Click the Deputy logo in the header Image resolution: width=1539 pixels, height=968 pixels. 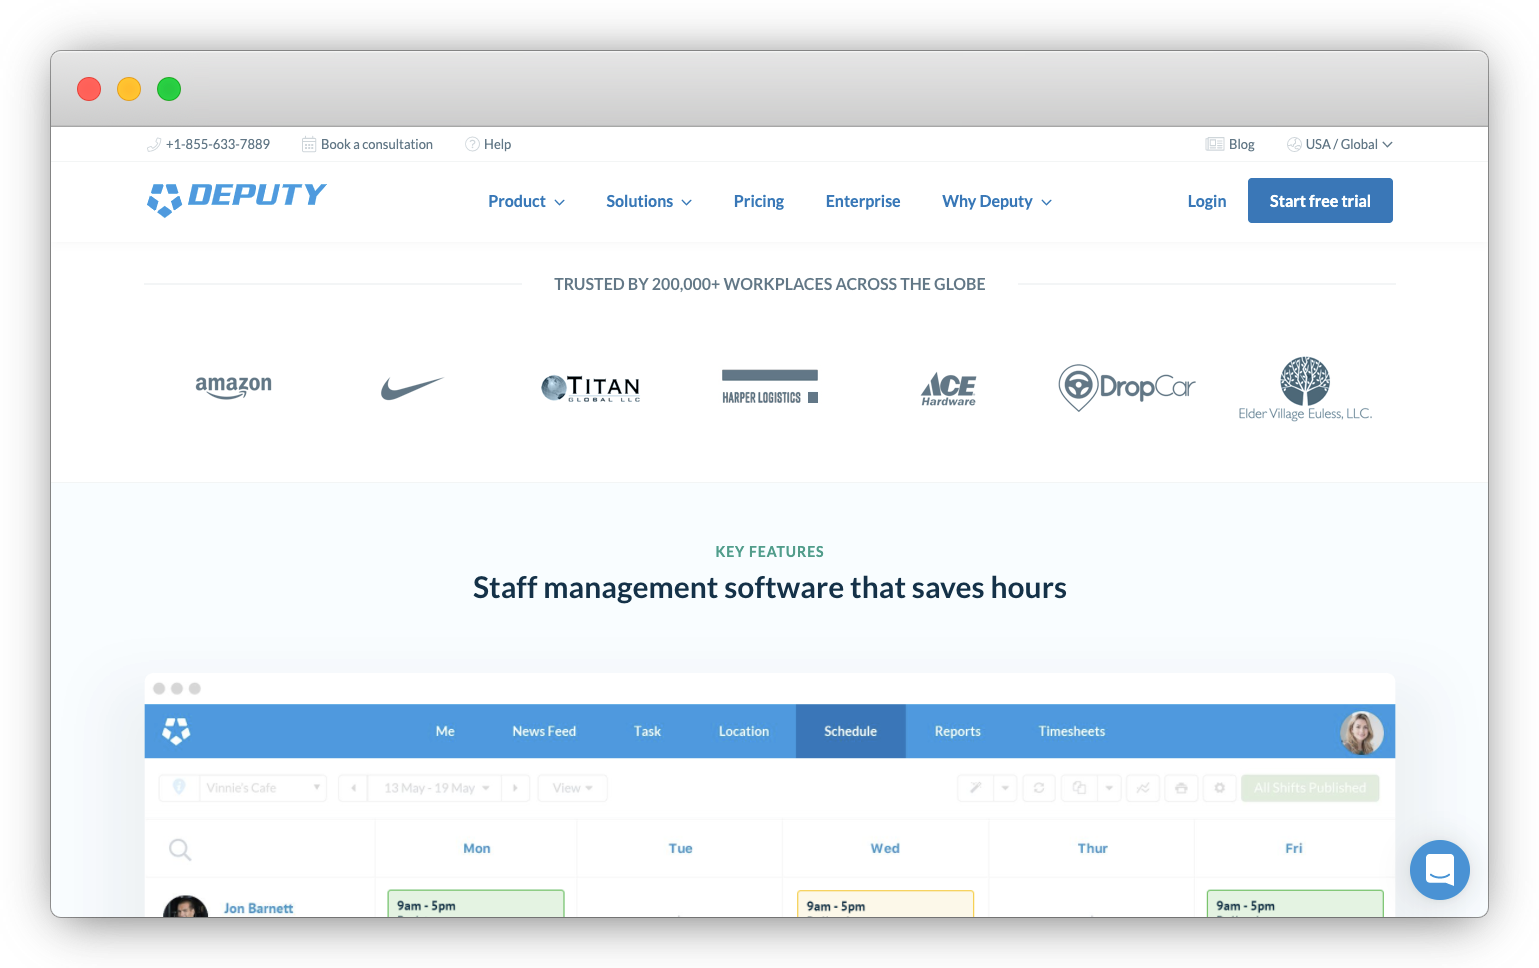coord(236,197)
